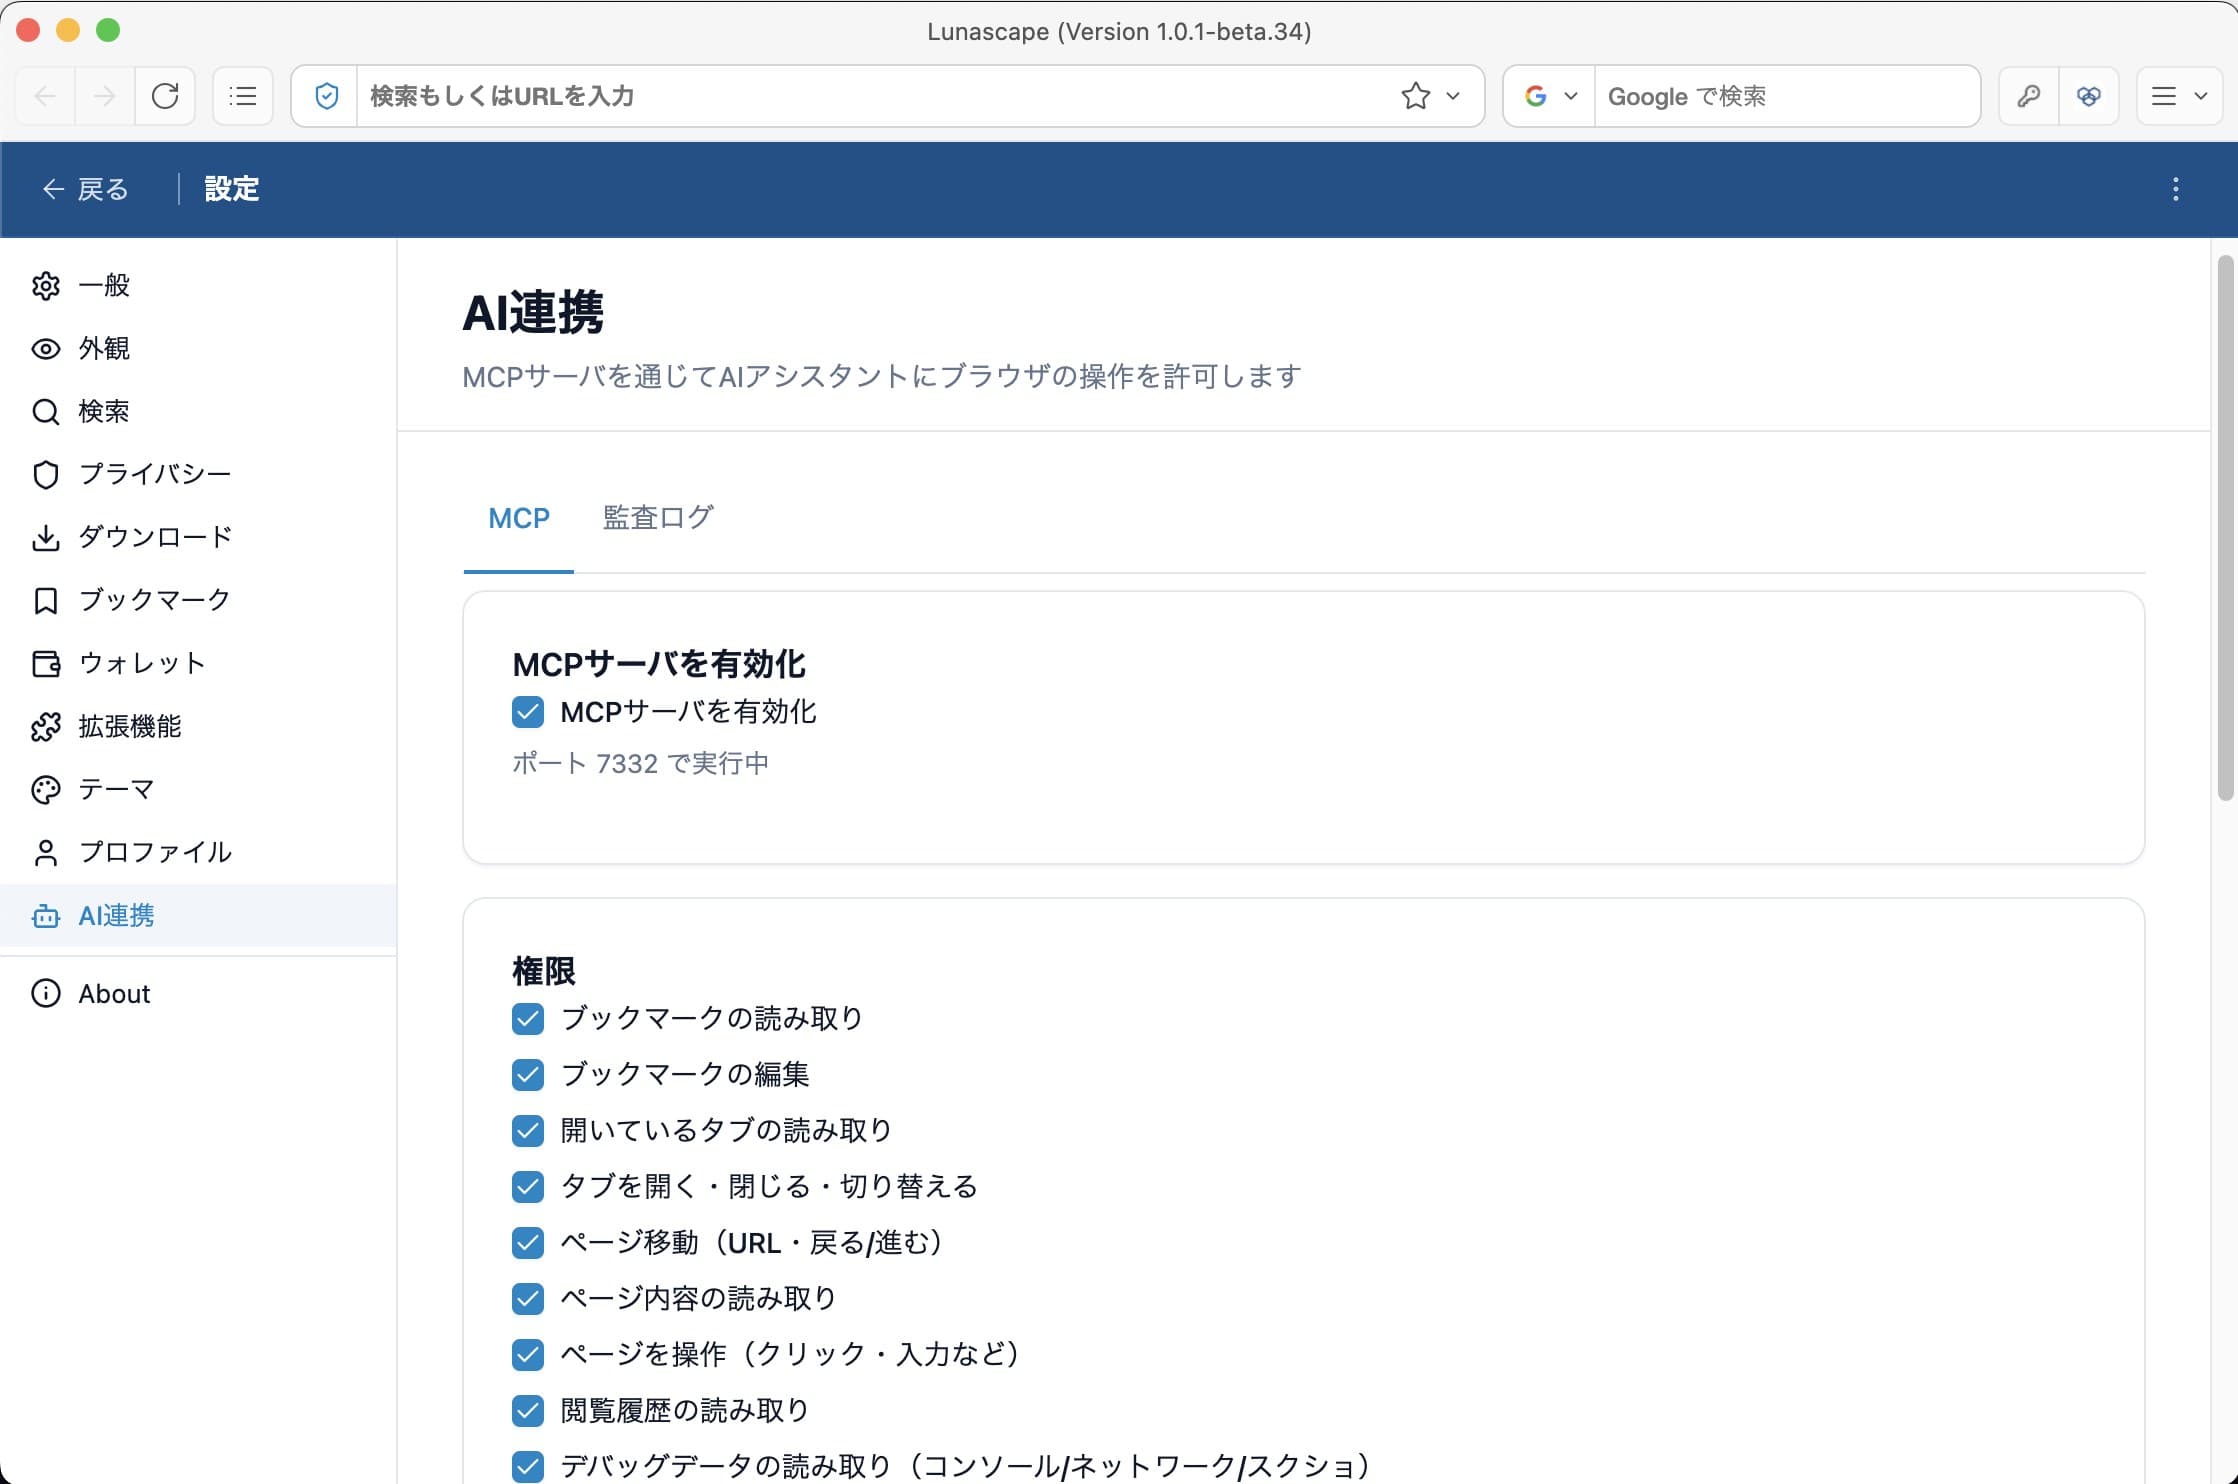Toggle ページを操作 (クリック・入力など) checkbox

pos(528,1354)
